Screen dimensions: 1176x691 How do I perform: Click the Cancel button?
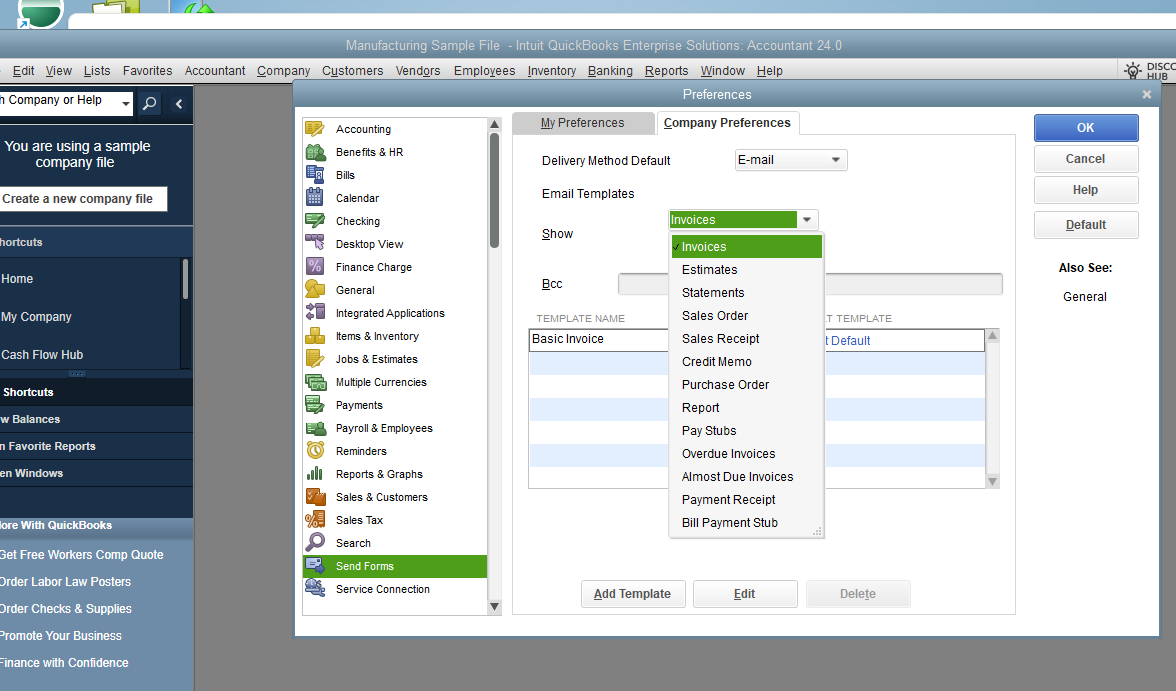[x=1086, y=159]
